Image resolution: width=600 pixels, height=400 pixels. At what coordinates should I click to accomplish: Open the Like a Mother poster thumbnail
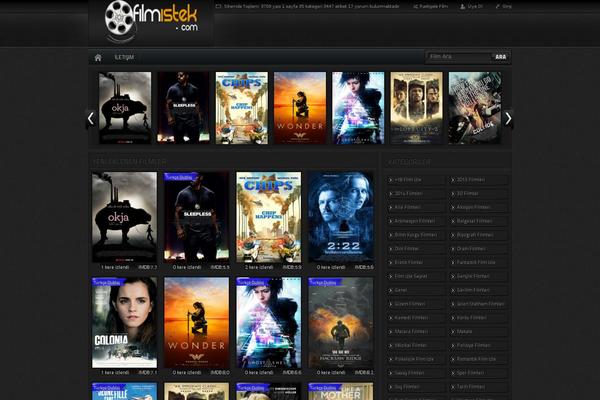(x=341, y=391)
